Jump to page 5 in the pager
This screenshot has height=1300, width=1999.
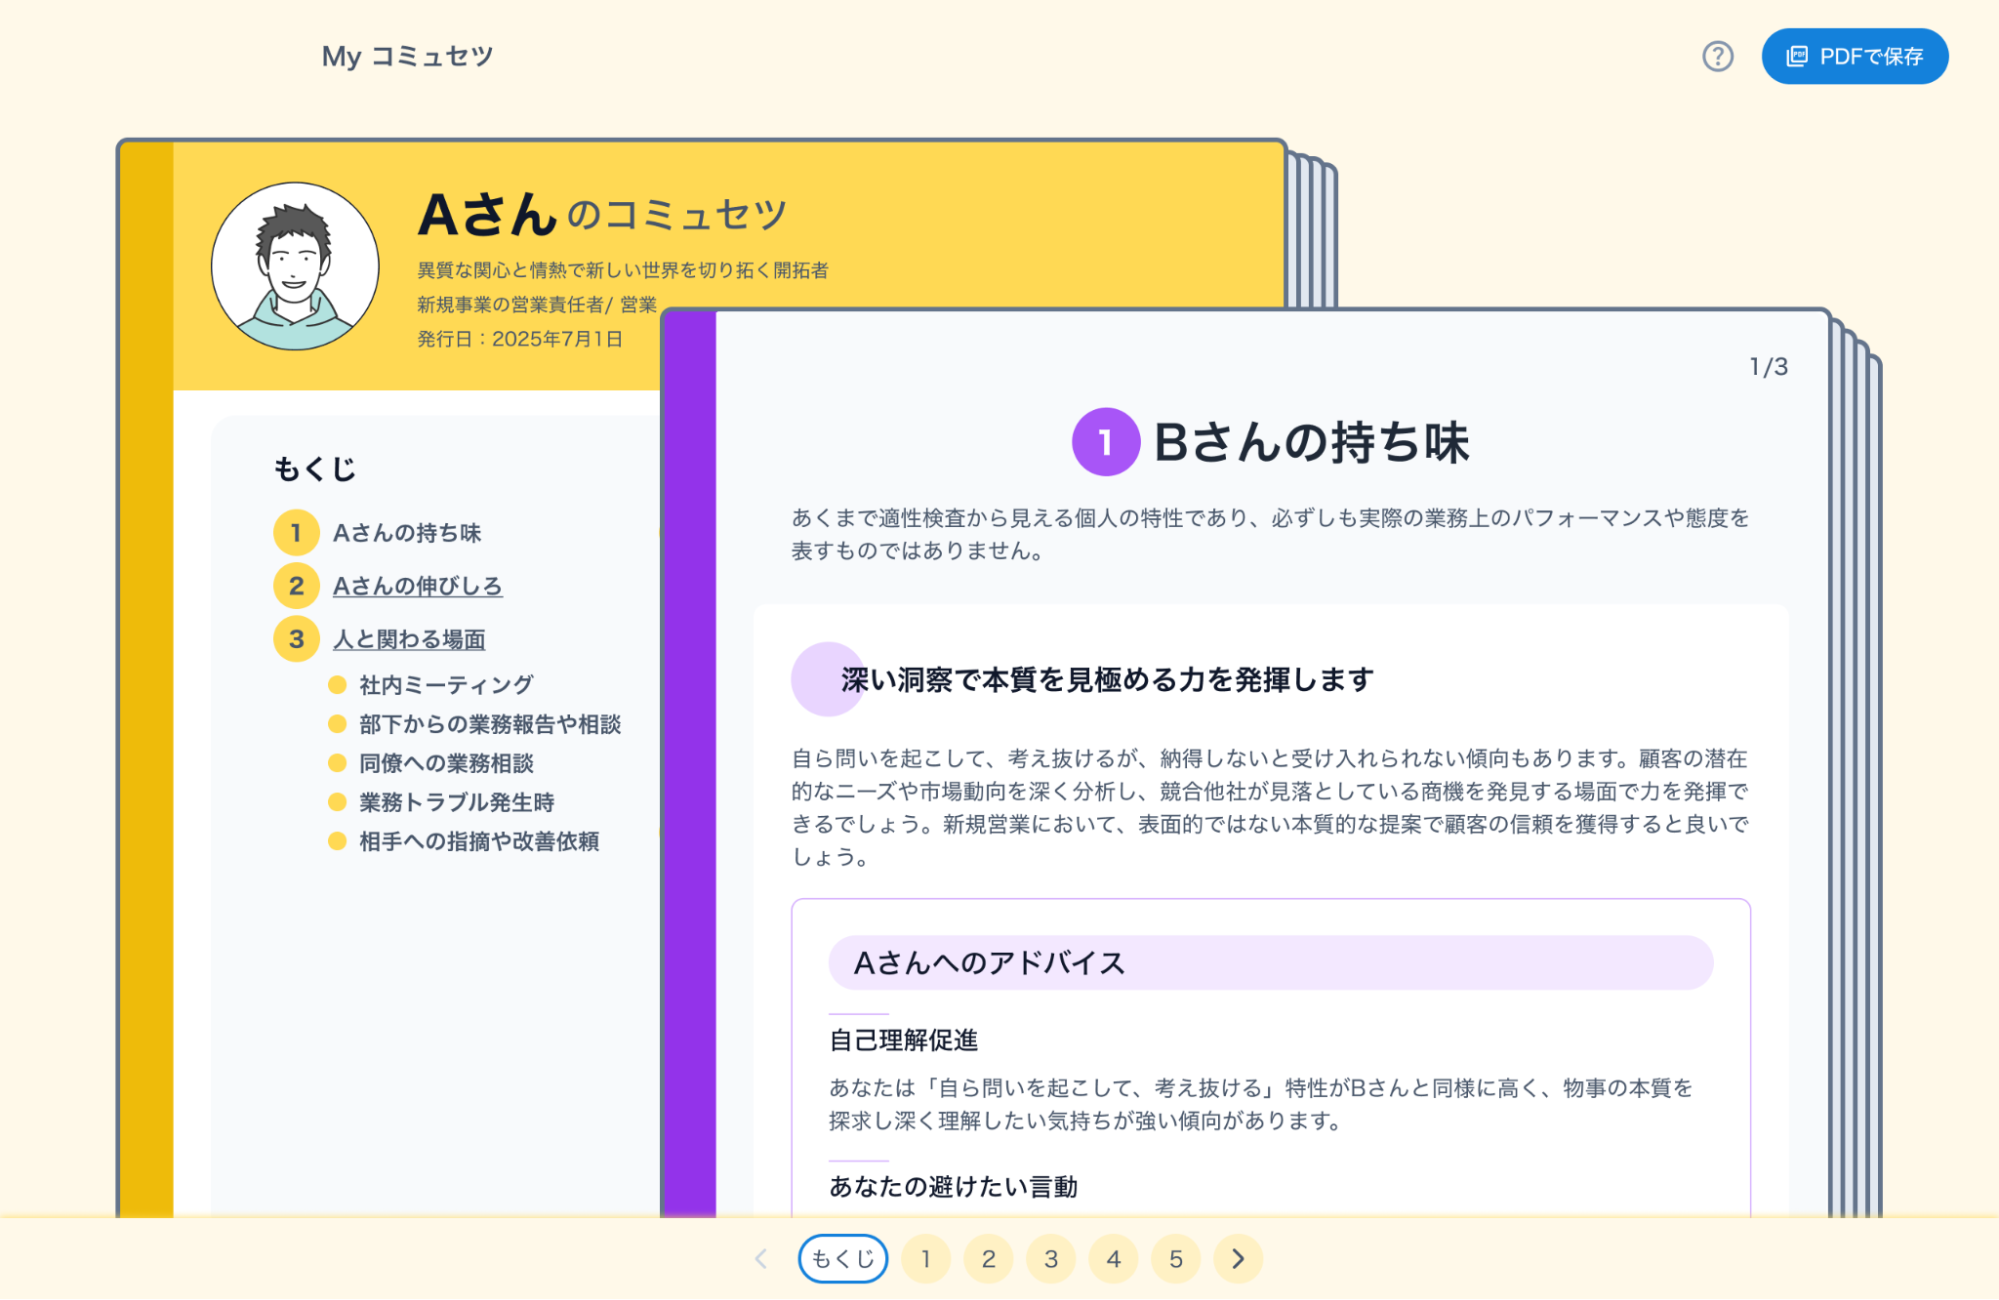pyautogui.click(x=1176, y=1259)
